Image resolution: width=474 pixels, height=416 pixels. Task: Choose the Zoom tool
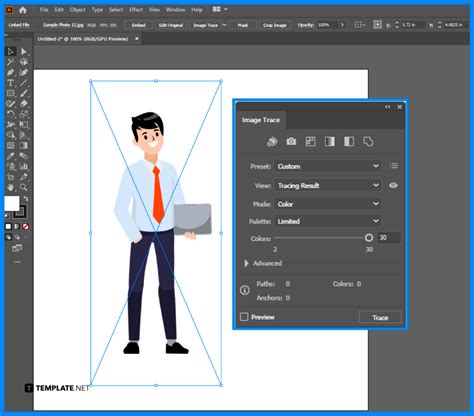23,187
